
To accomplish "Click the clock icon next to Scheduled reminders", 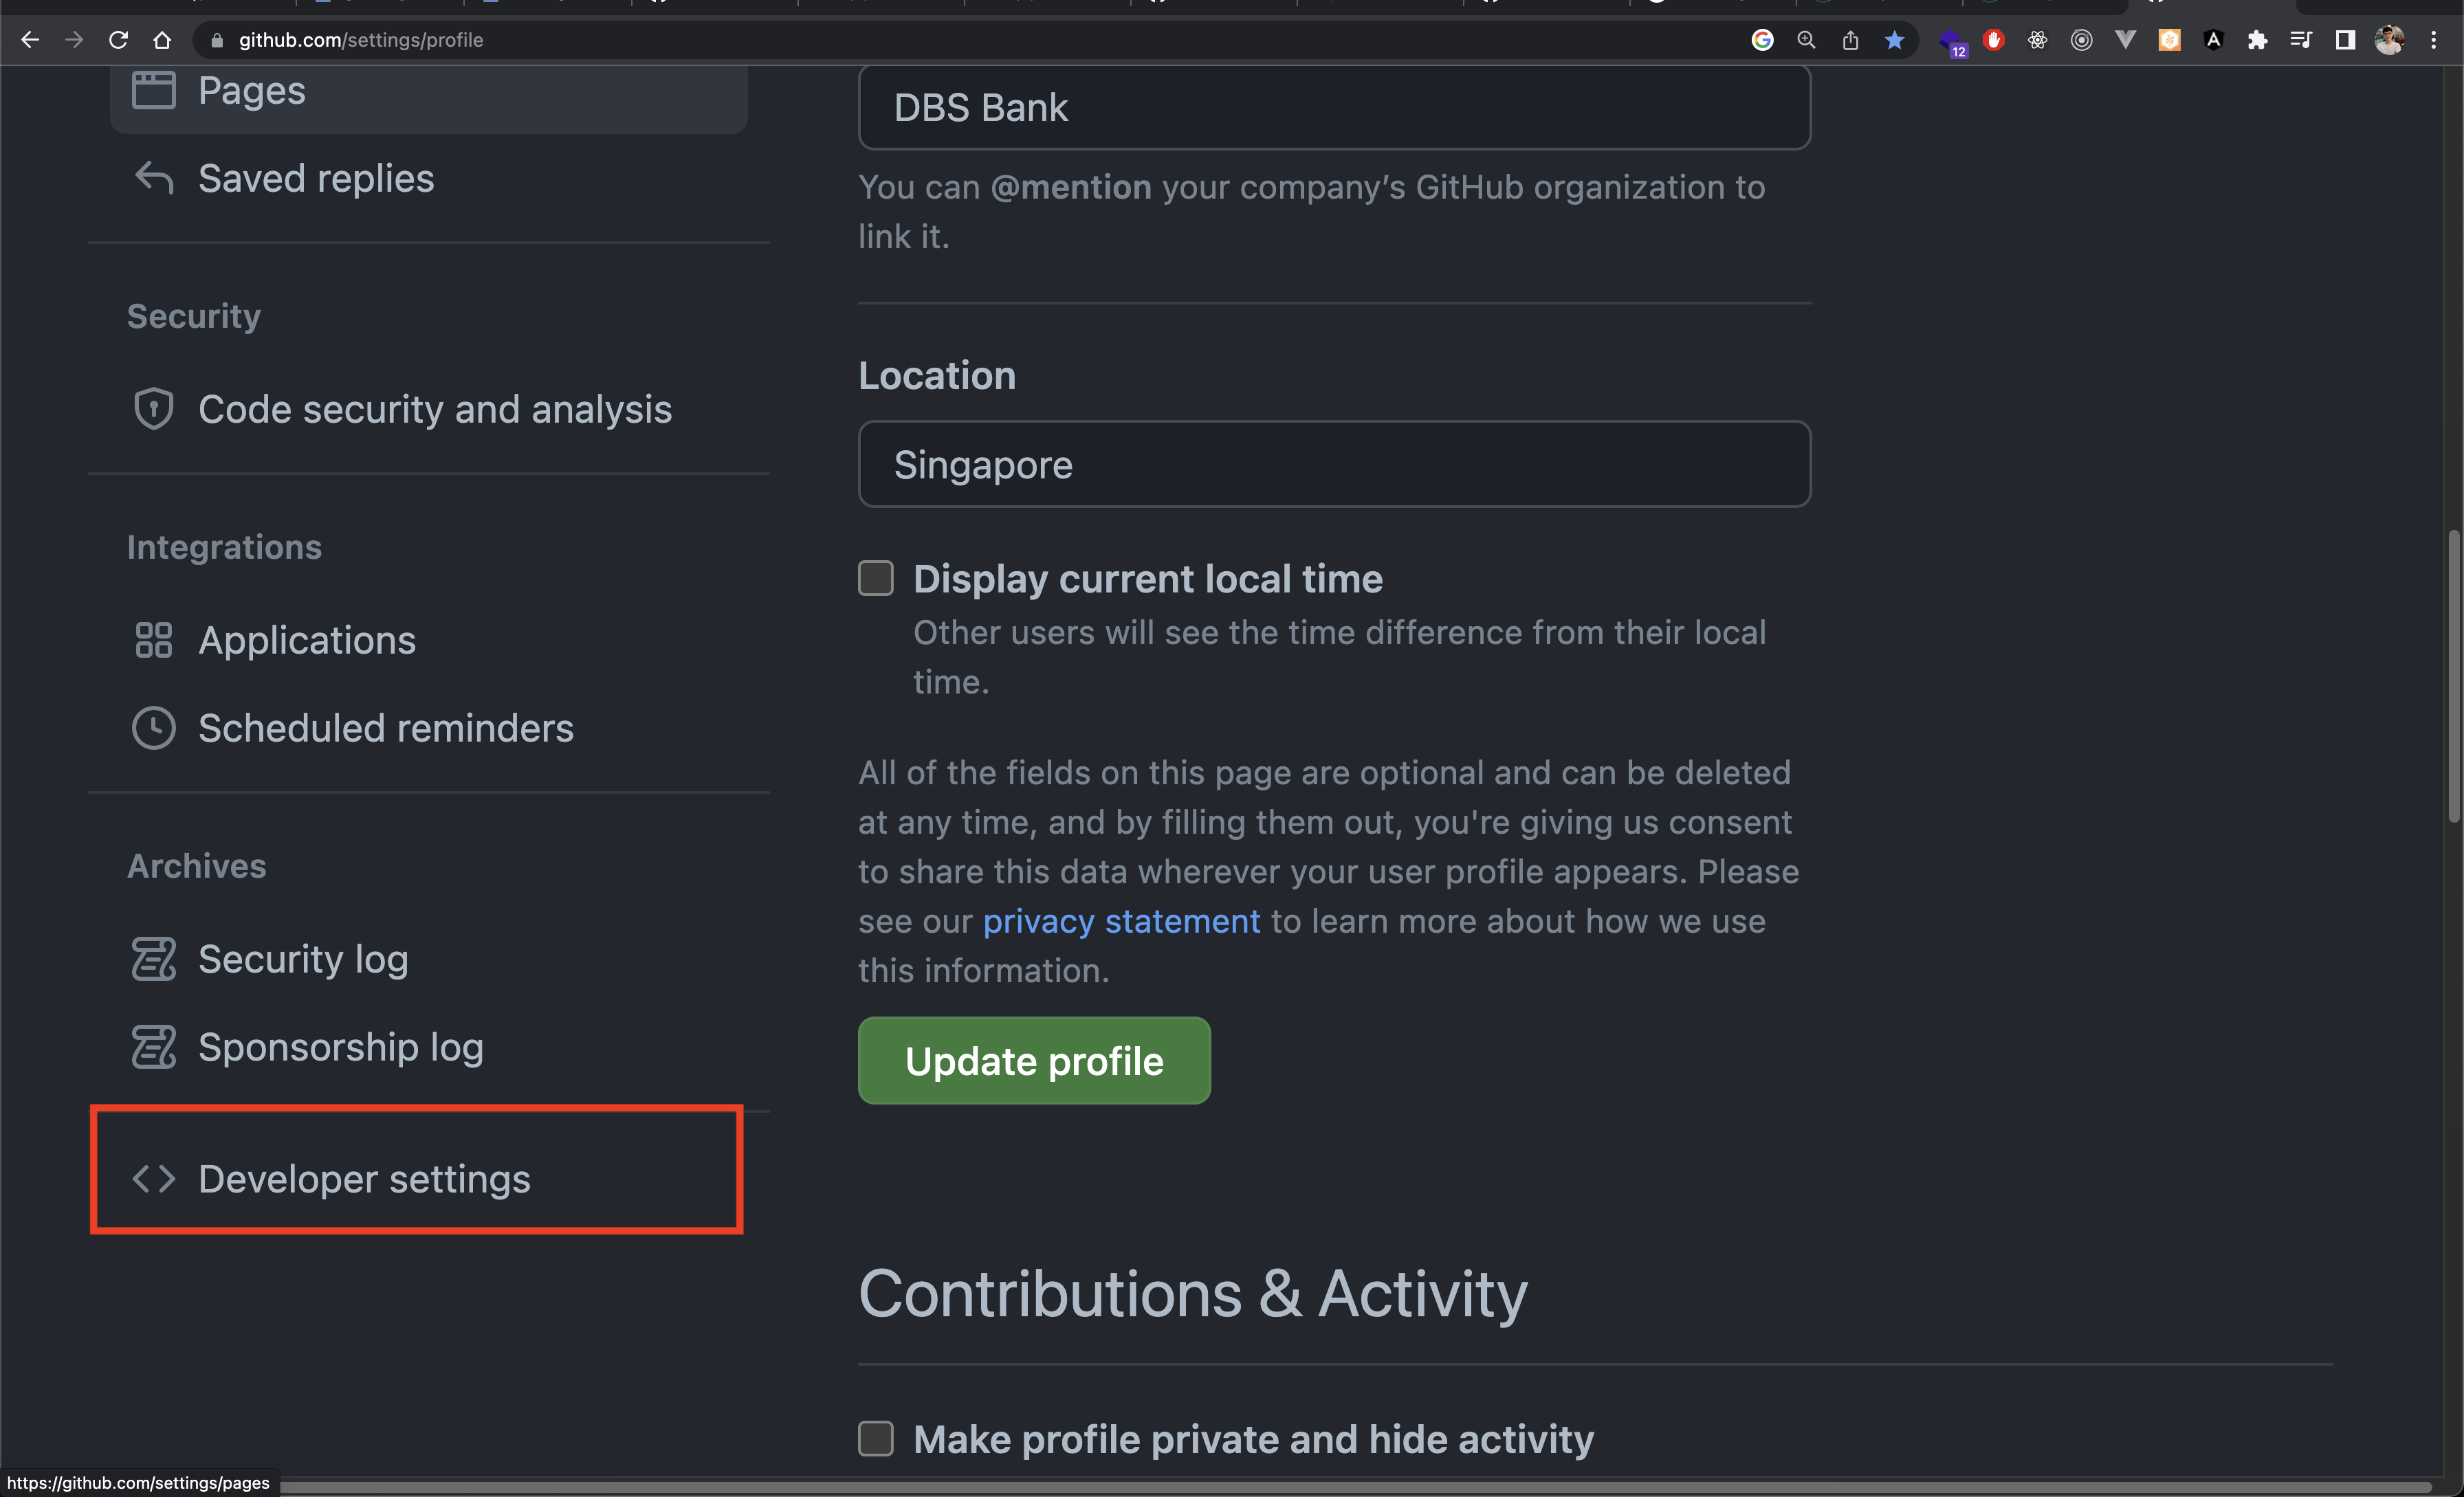I will 154,727.
